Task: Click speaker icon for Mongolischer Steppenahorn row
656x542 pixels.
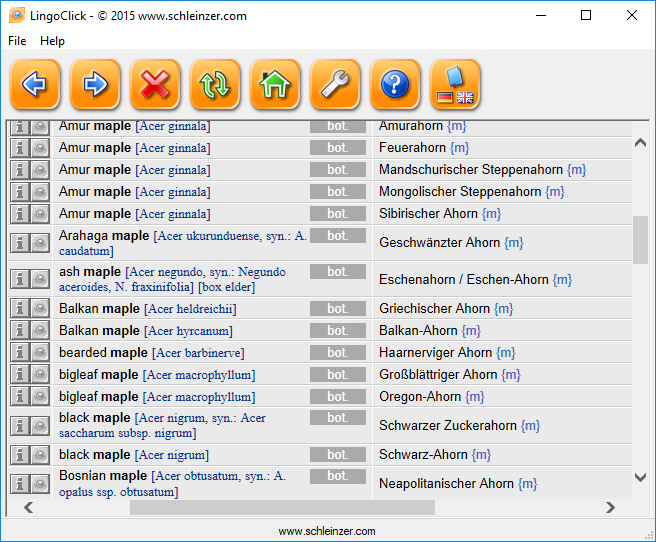Action: pyautogui.click(x=40, y=192)
